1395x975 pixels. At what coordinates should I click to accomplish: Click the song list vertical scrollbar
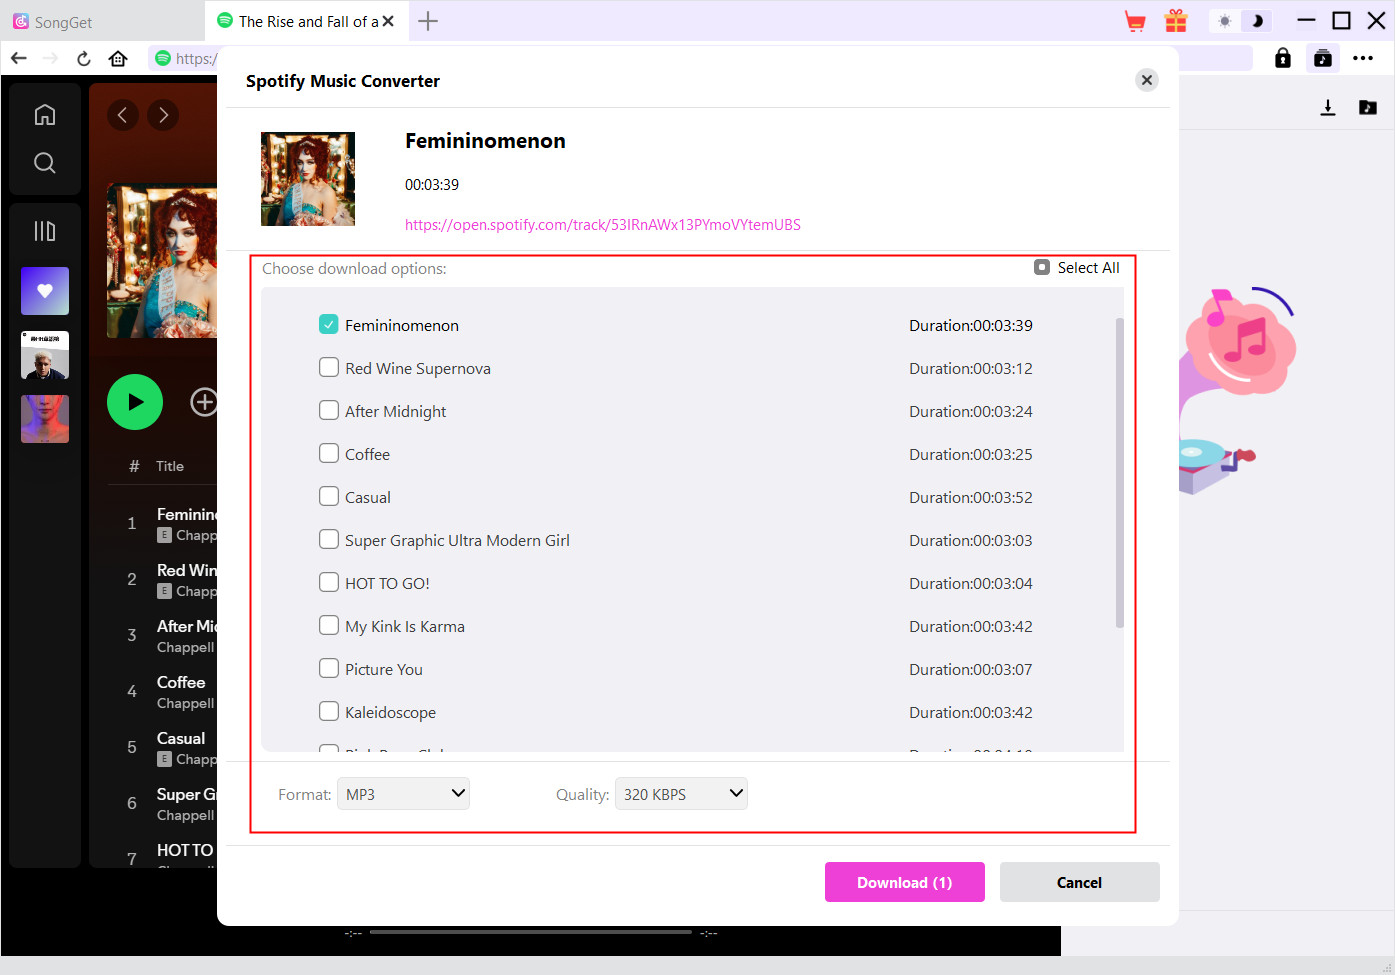(x=1119, y=473)
